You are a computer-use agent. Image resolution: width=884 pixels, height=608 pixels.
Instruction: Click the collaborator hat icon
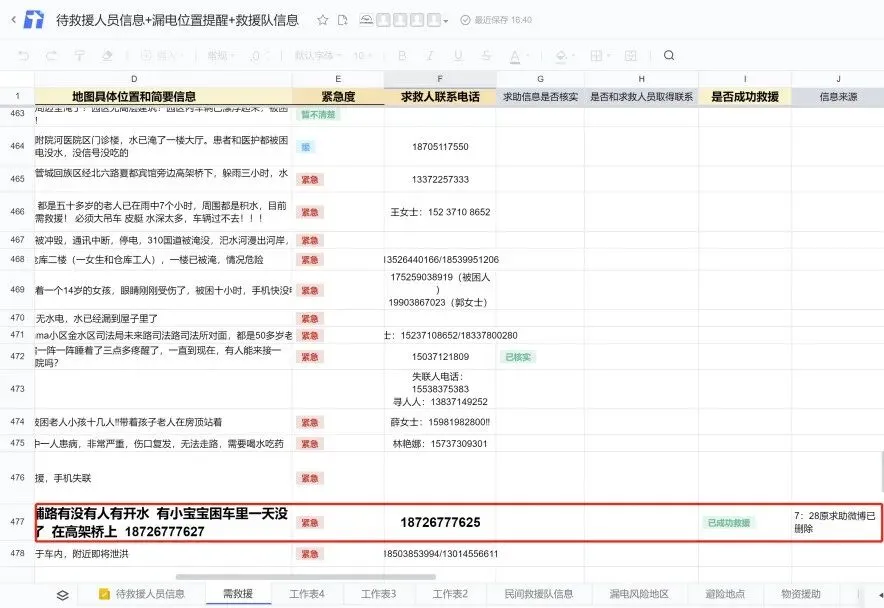coord(366,20)
